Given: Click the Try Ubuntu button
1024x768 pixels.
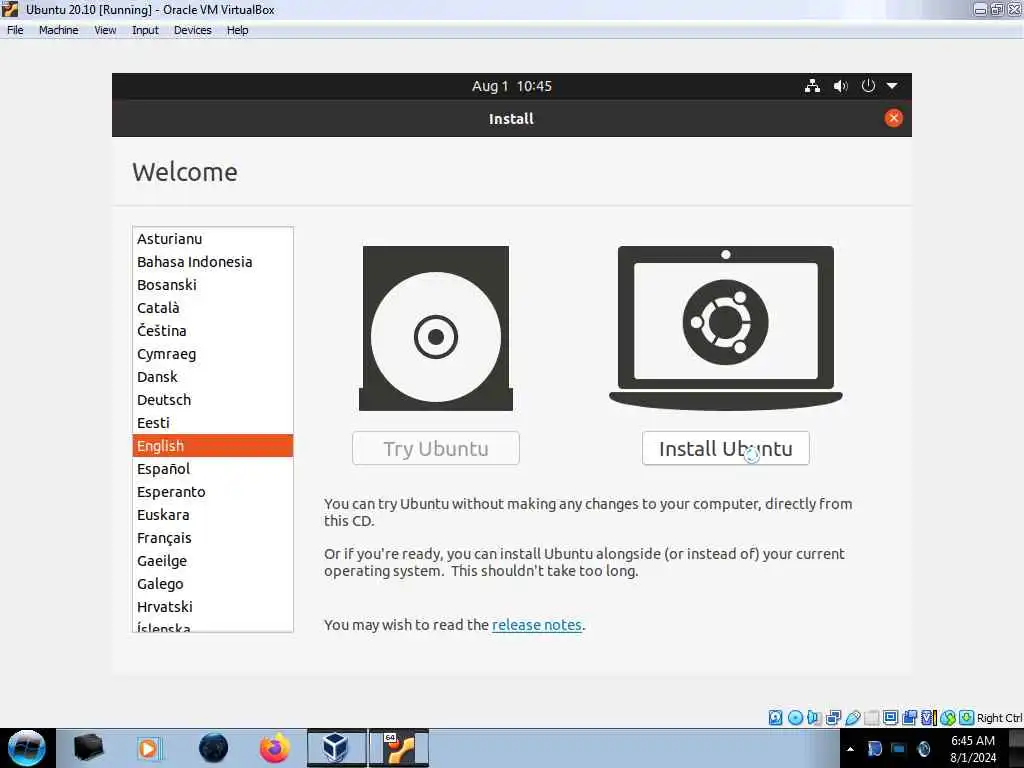Looking at the screenshot, I should [436, 449].
